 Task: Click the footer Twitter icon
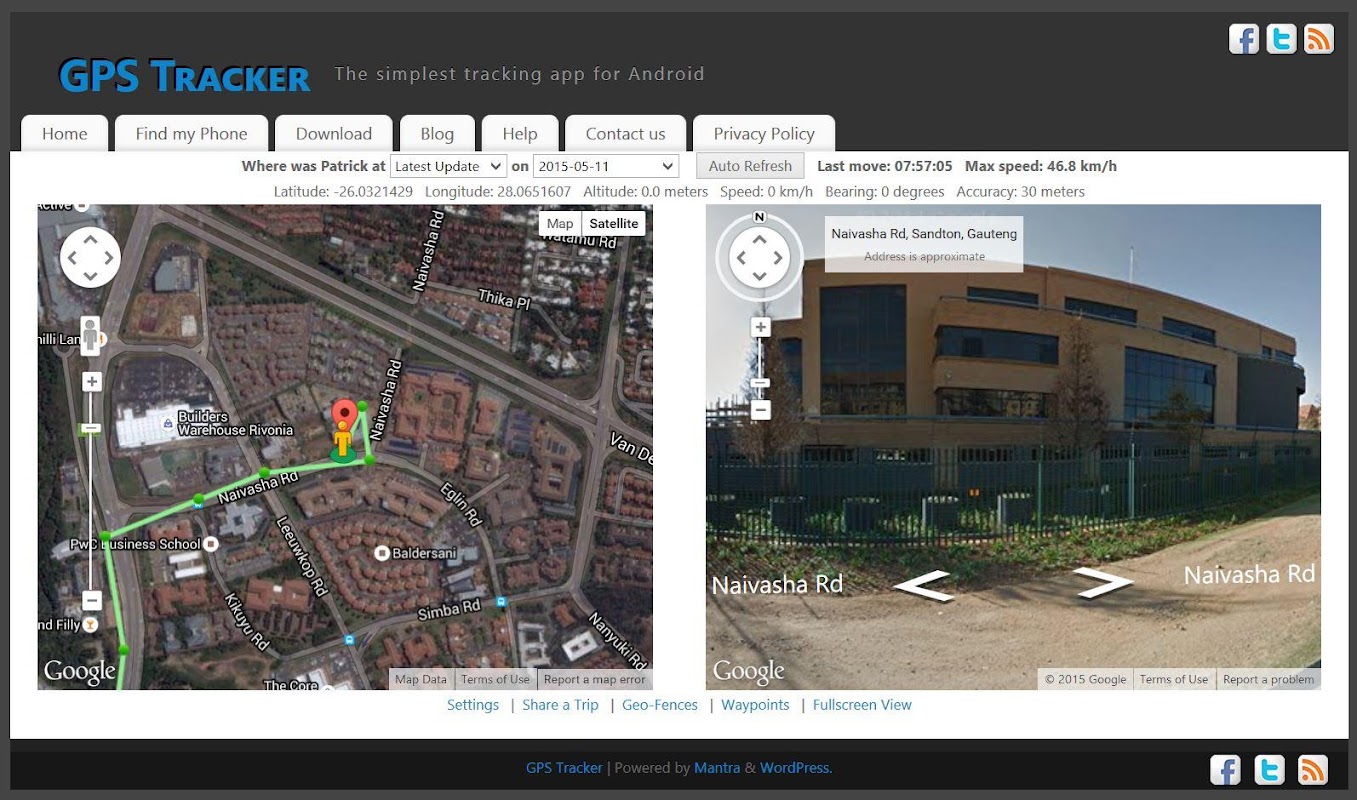click(x=1269, y=770)
